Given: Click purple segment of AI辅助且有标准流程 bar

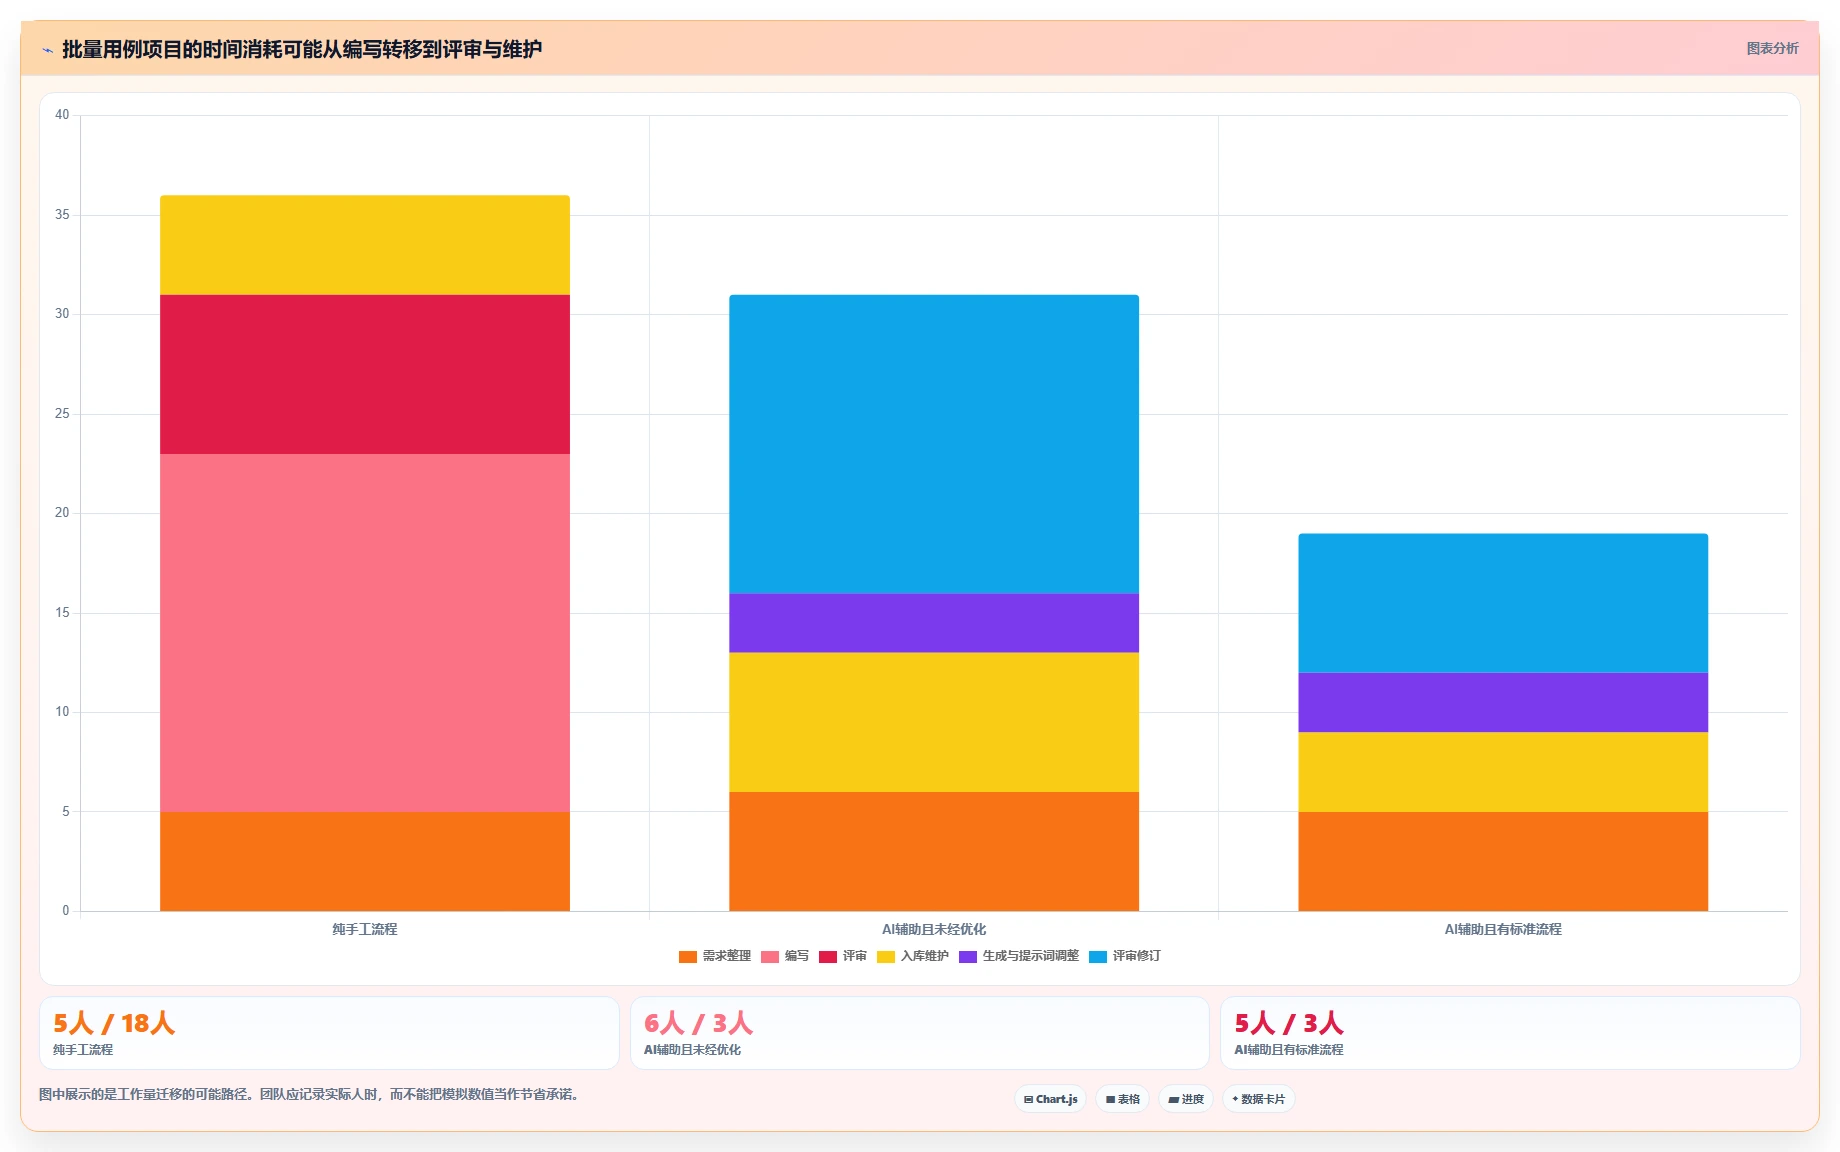Looking at the screenshot, I should (x=1503, y=702).
